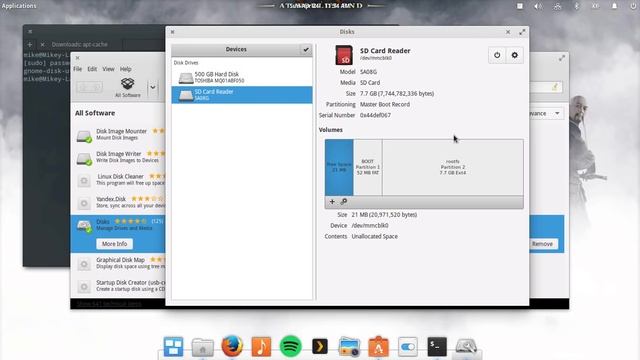Open View menu in Software Center
640x360 pixels.
point(108,69)
